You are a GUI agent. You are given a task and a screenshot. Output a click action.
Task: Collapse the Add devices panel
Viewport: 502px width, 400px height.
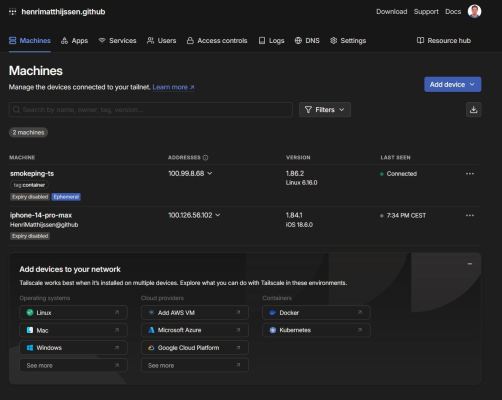[470, 264]
